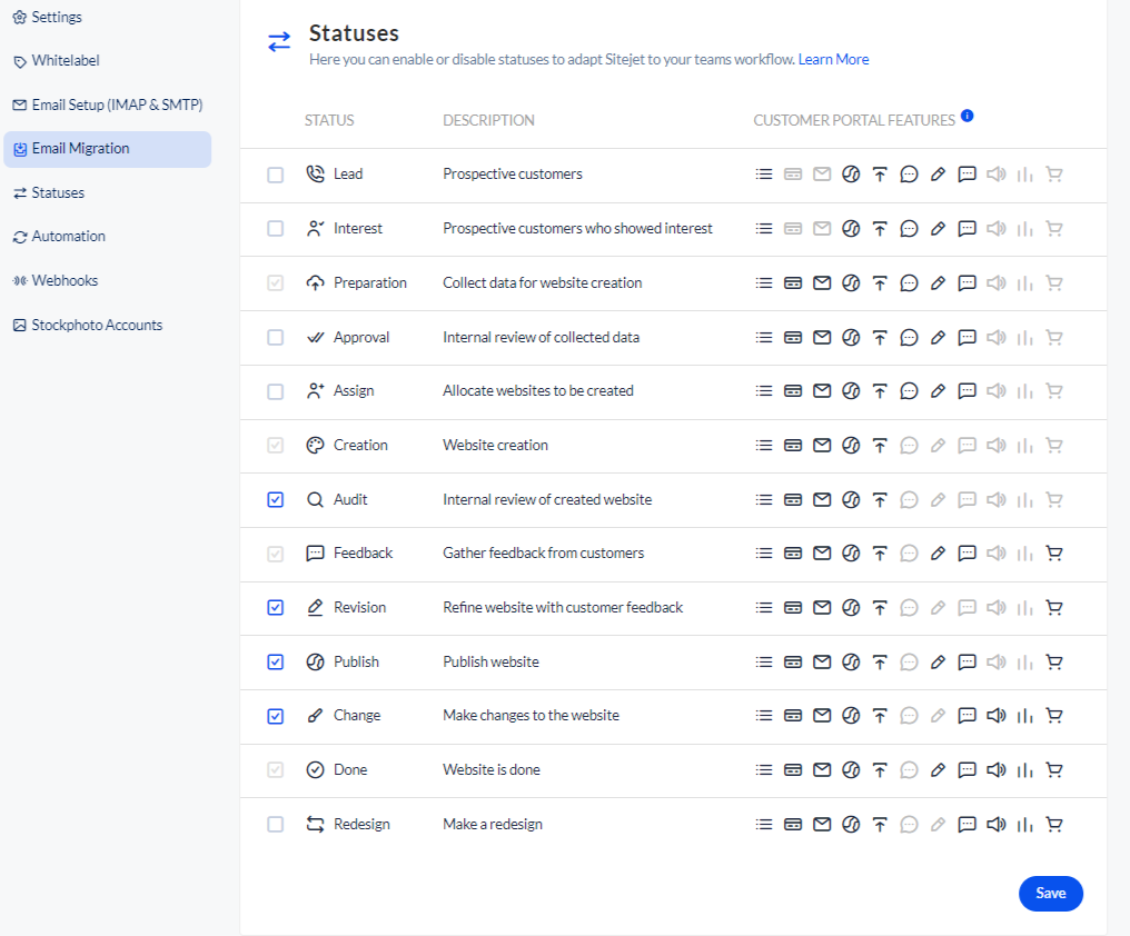Open Automation in the sidebar

[68, 237]
